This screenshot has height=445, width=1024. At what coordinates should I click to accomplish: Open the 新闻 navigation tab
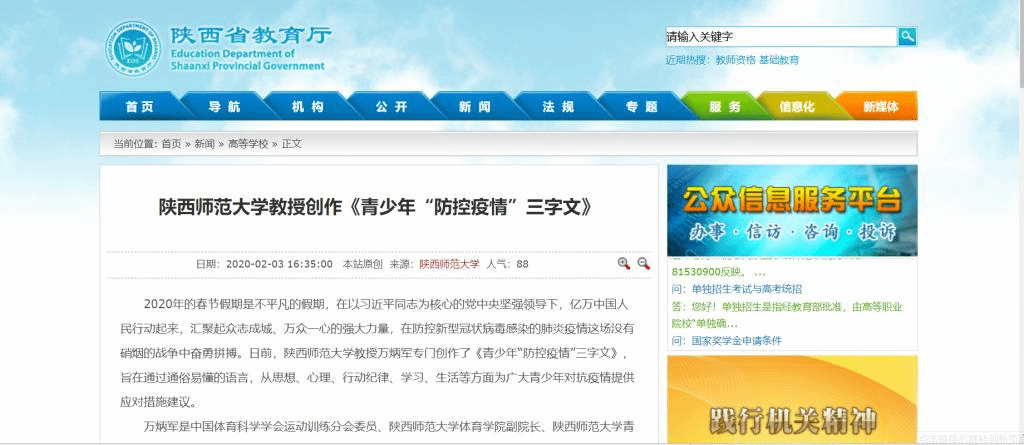pos(475,107)
